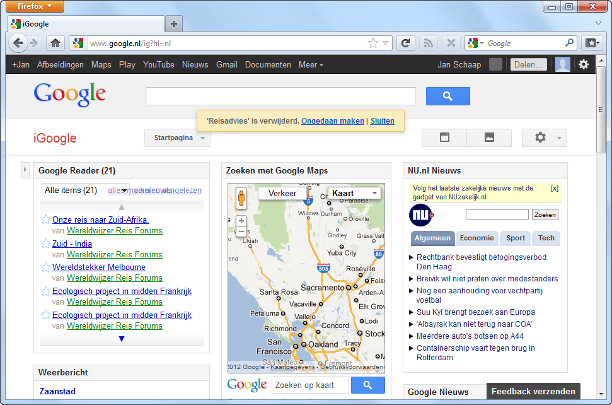This screenshot has height=405, width=612.
Task: Switch to the Sport news tab
Action: click(x=515, y=238)
